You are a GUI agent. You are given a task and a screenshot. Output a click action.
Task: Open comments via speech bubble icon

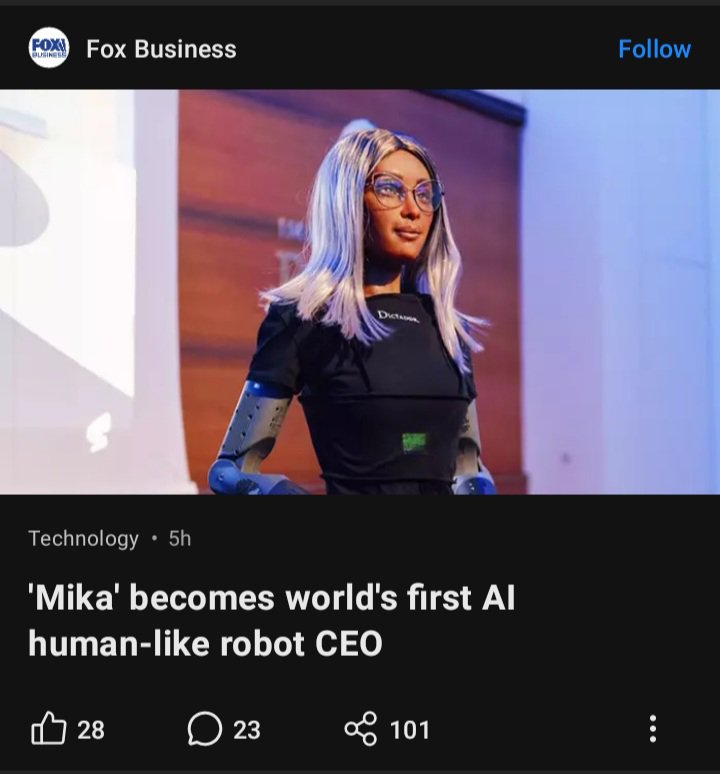[205, 729]
